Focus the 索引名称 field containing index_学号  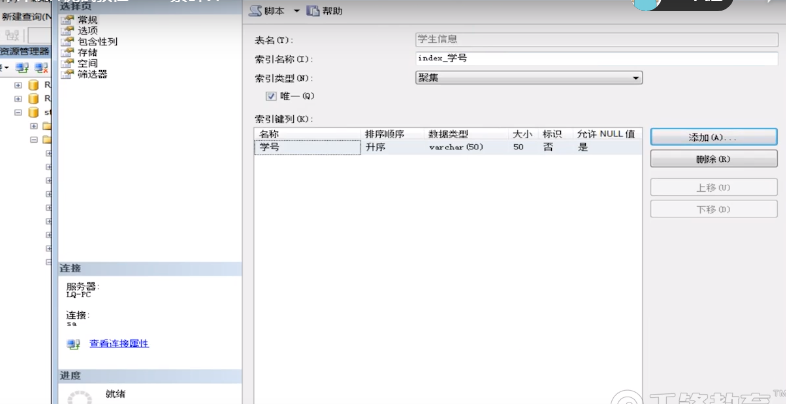point(597,59)
